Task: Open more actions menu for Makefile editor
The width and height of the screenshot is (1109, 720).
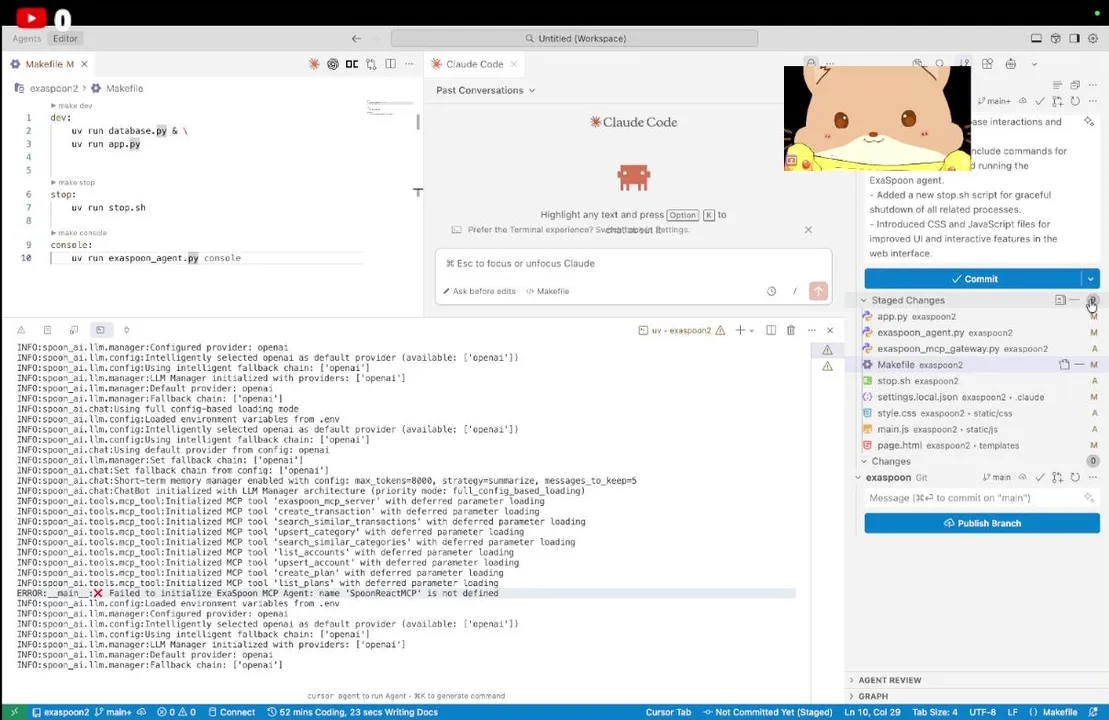Action: pyautogui.click(x=409, y=64)
